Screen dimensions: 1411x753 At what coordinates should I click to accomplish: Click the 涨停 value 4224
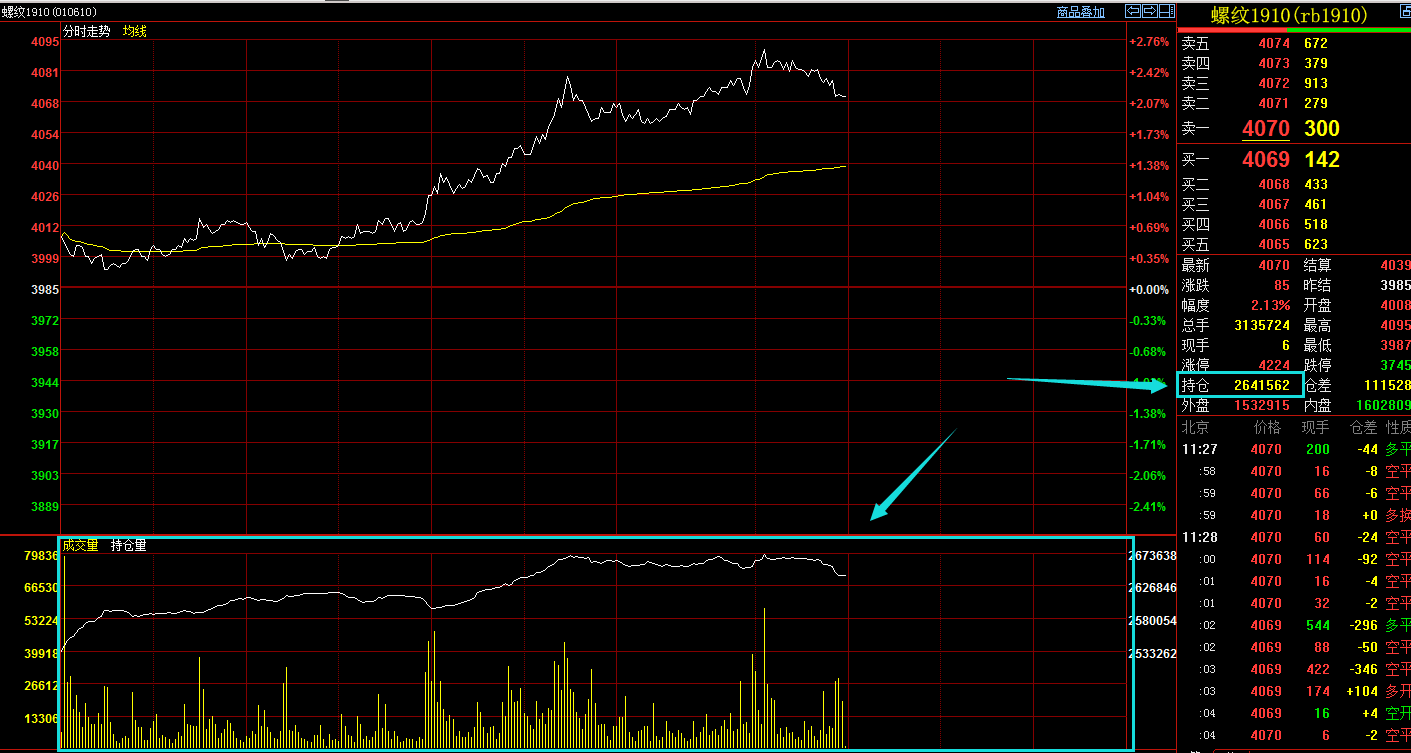click(x=1275, y=365)
